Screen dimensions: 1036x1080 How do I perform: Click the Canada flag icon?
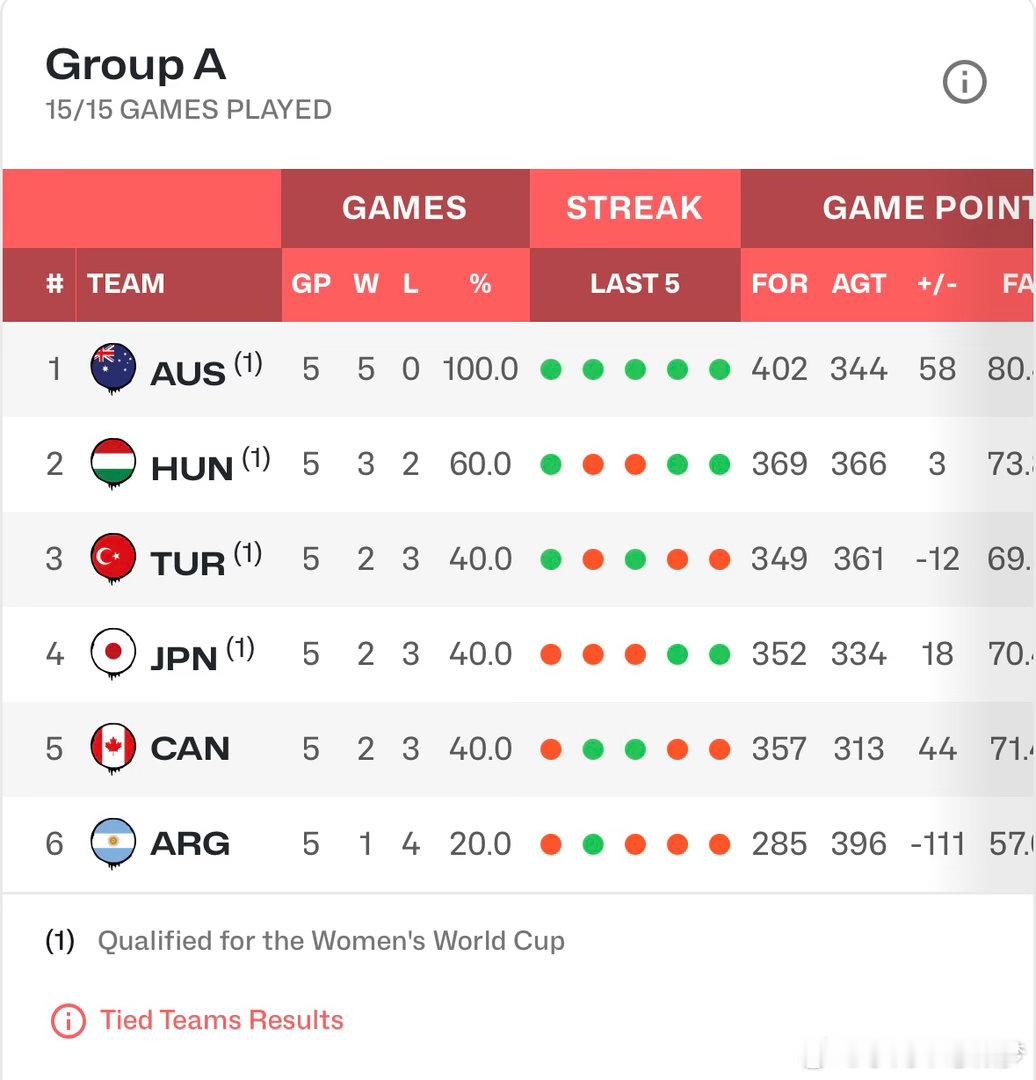pos(113,749)
